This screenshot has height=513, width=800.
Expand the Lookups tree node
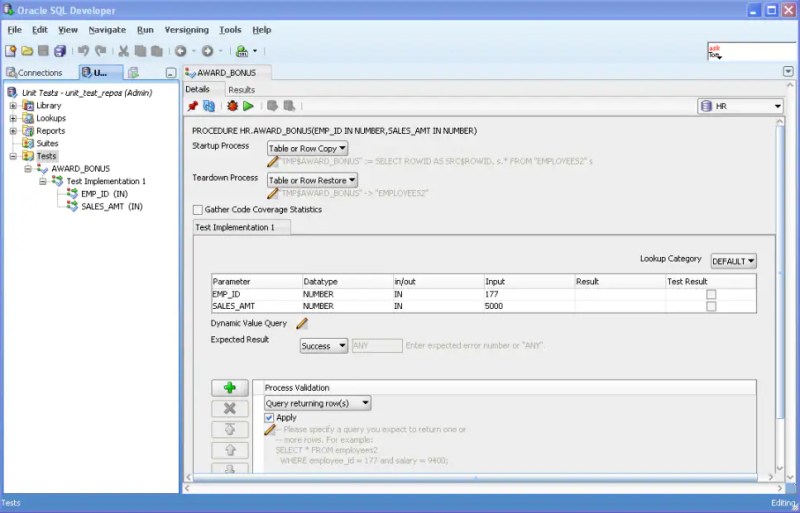click(13, 118)
